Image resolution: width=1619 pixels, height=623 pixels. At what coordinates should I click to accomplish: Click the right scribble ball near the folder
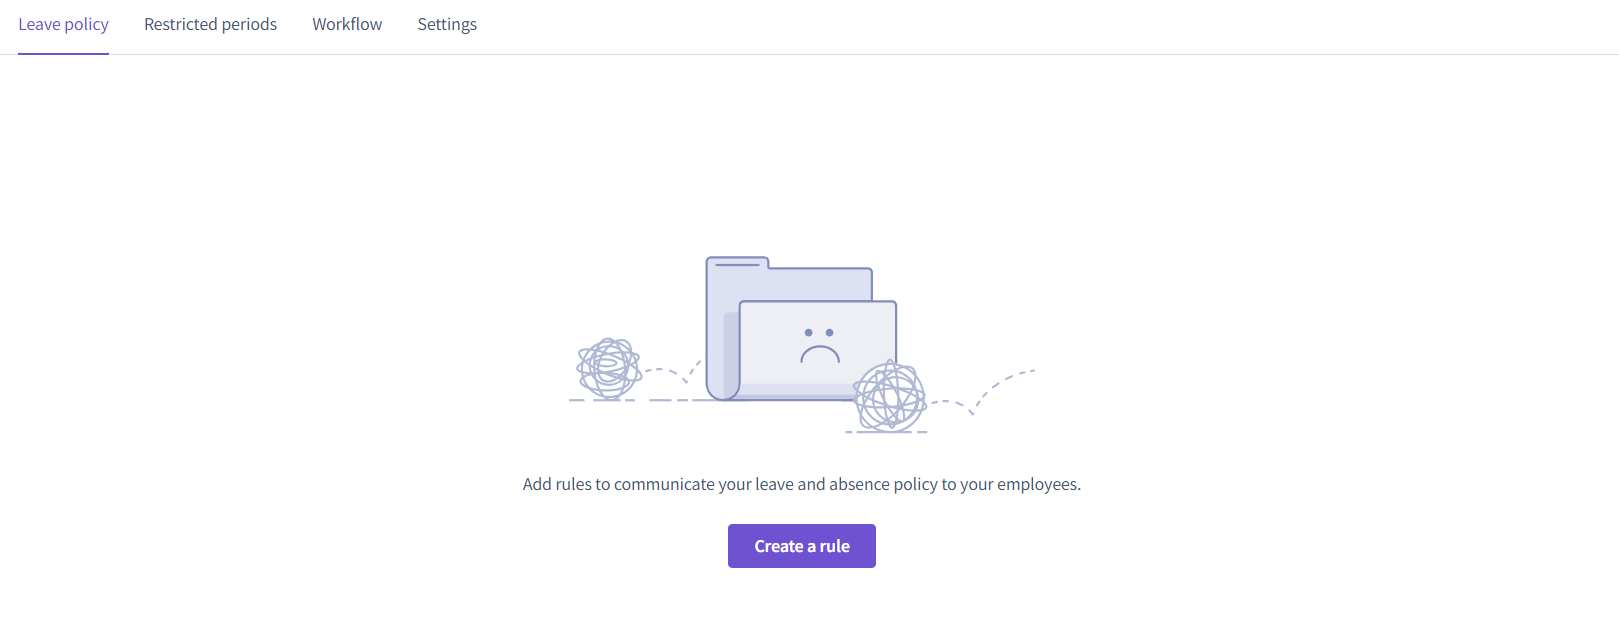click(x=890, y=396)
